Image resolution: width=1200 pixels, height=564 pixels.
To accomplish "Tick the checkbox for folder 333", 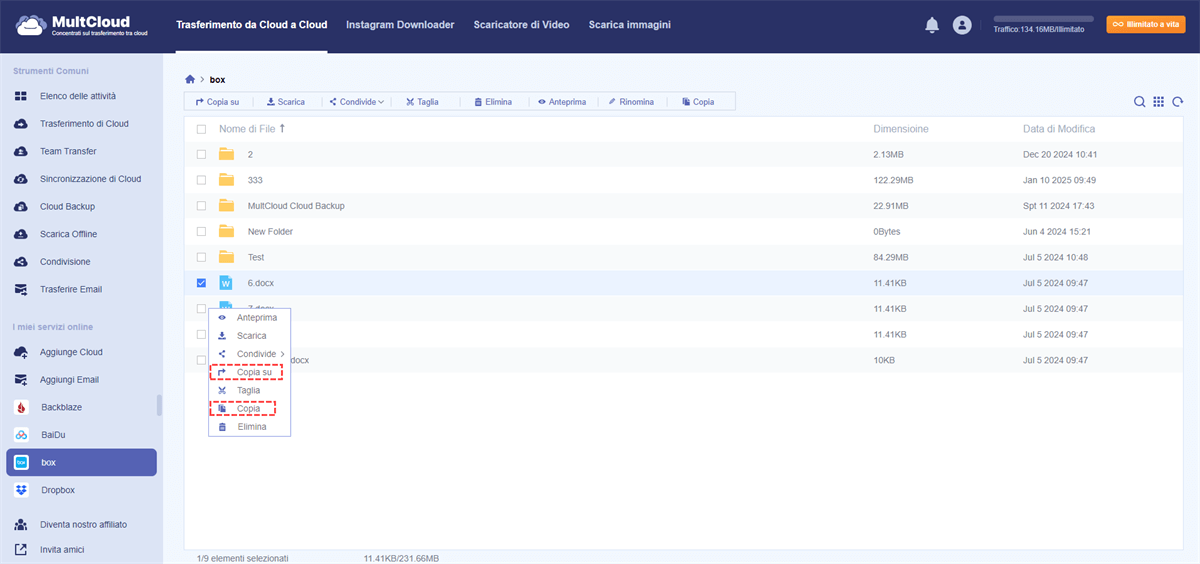I will coord(202,180).
